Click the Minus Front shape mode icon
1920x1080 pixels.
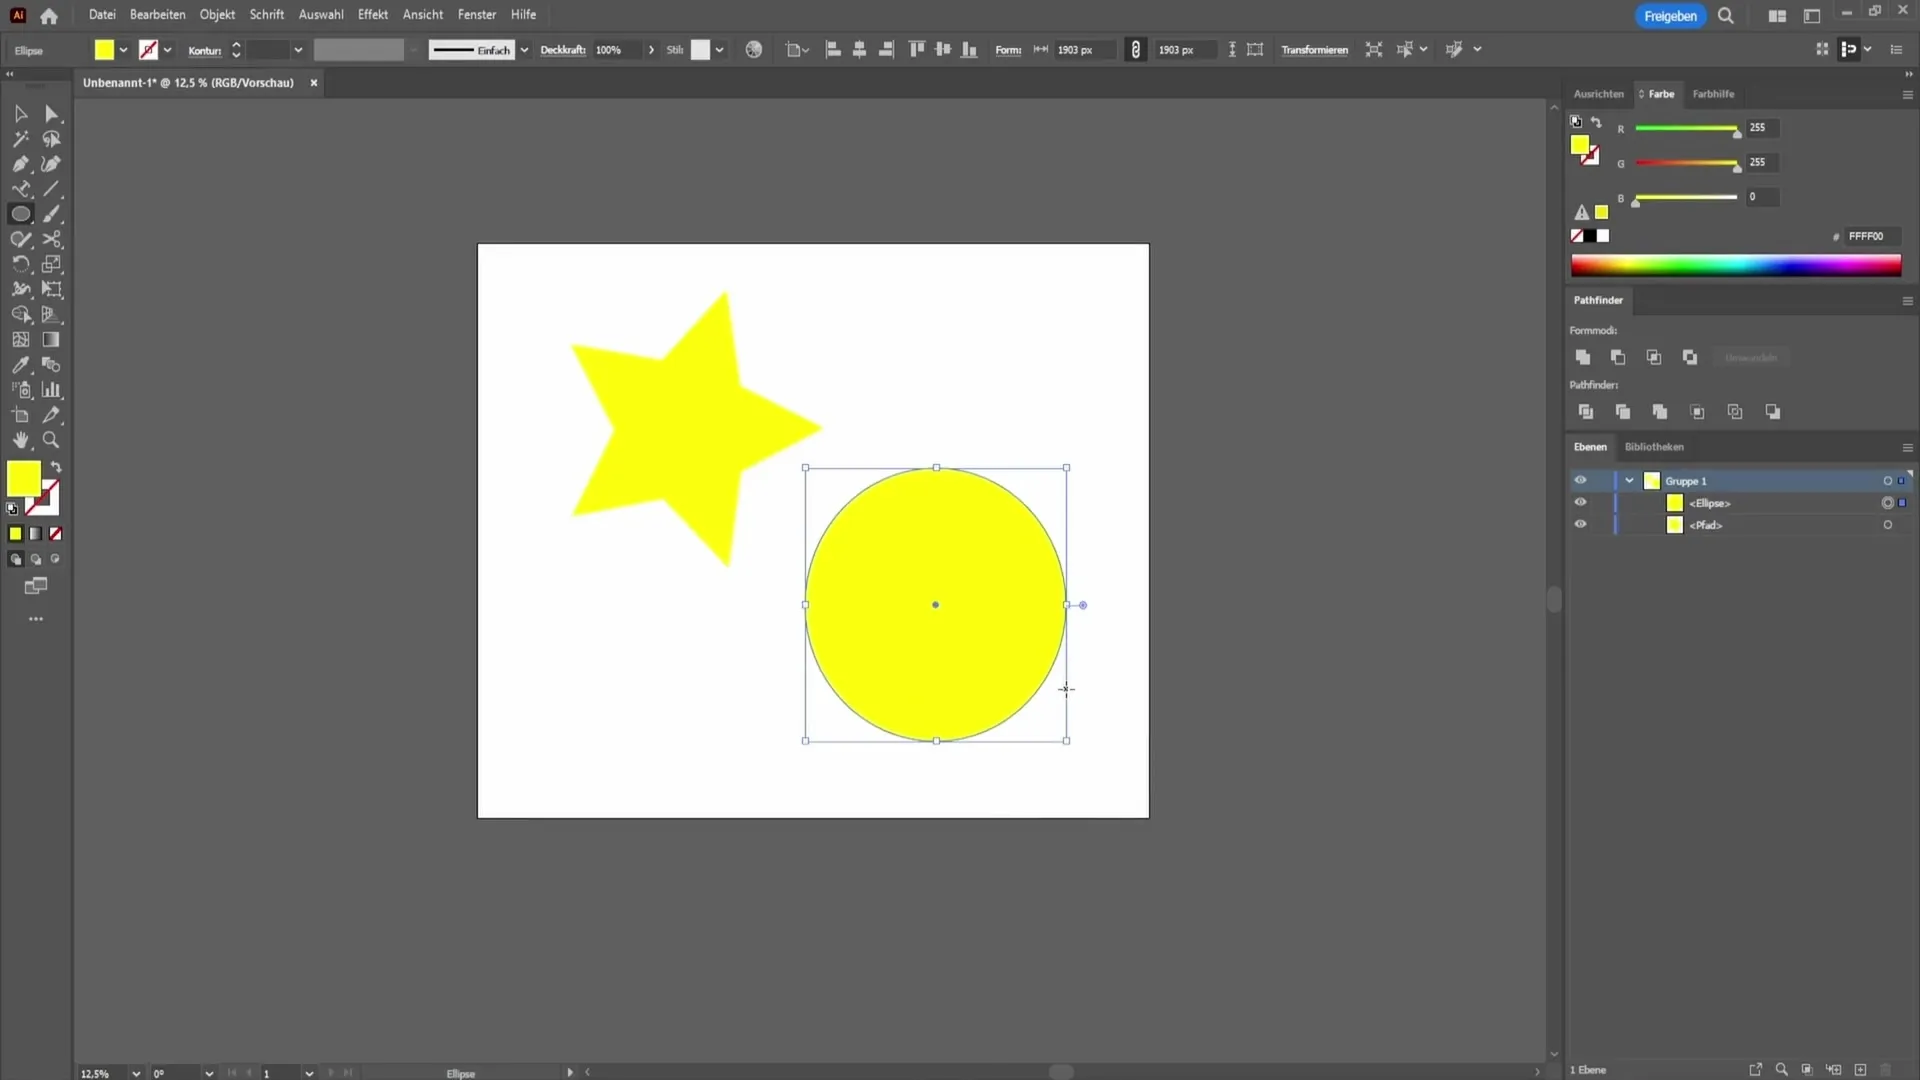[x=1618, y=357]
